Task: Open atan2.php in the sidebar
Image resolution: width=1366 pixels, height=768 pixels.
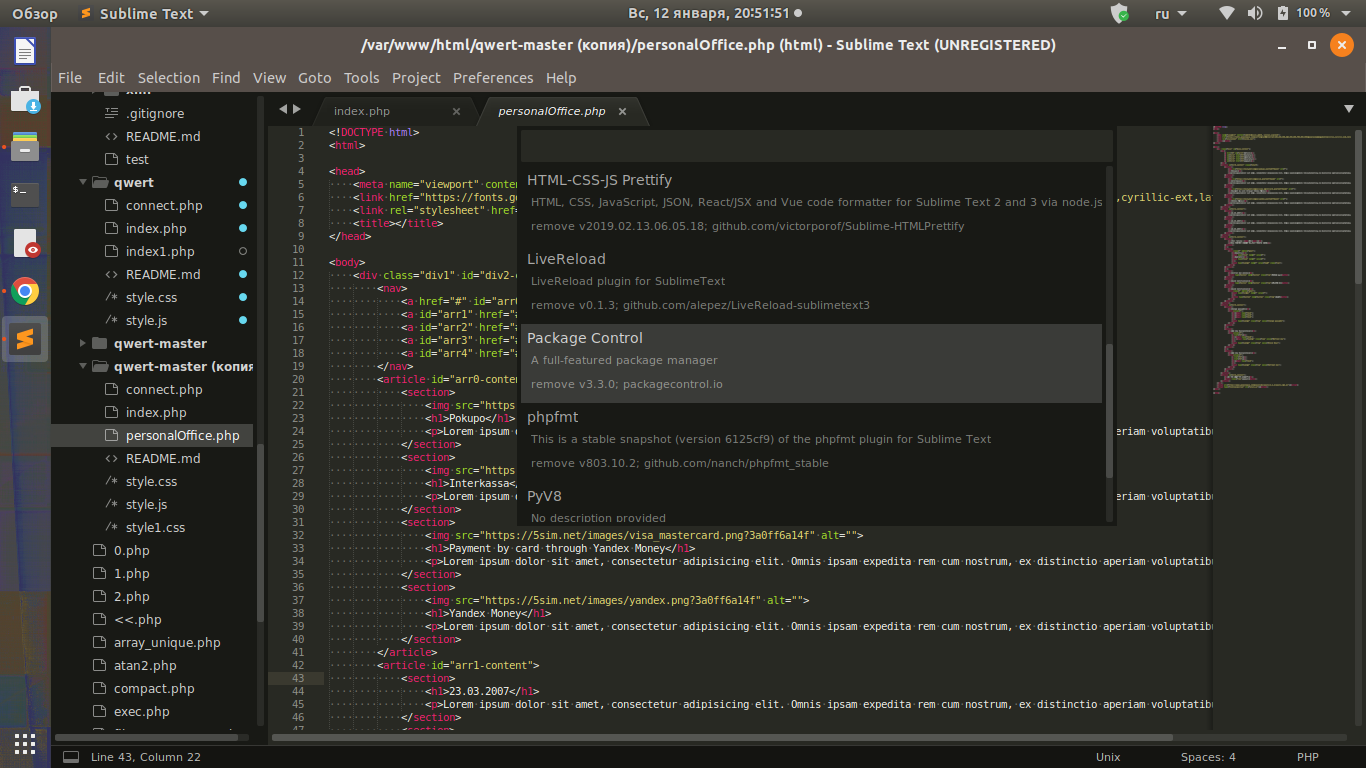Action: 145,666
